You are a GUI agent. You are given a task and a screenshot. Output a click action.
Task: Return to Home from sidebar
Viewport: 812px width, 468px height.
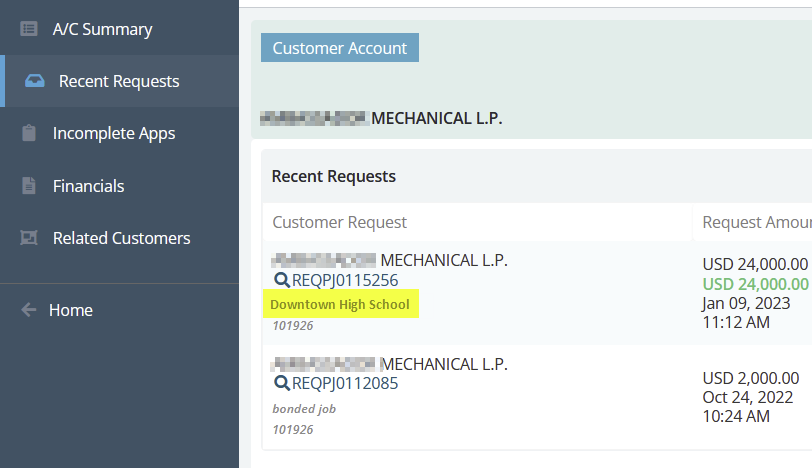(x=120, y=310)
